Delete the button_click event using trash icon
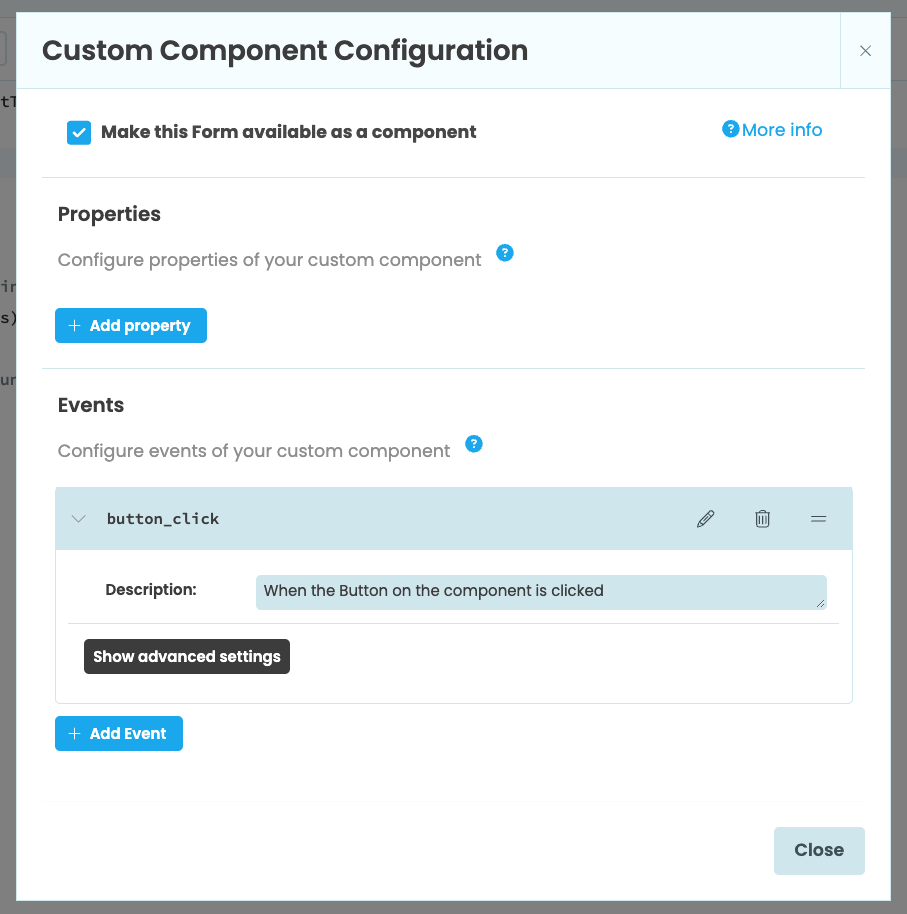The image size is (907, 914). (762, 518)
